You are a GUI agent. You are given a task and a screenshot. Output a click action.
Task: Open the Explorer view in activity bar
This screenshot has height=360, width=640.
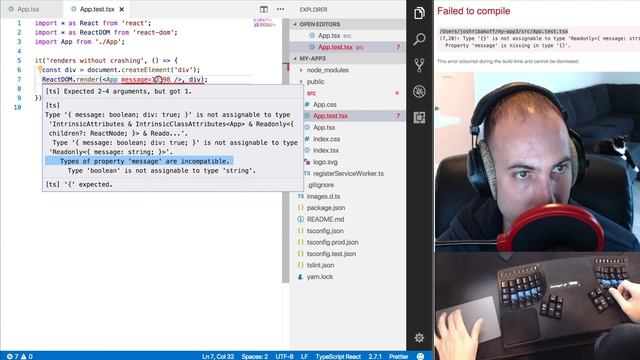click(x=419, y=13)
